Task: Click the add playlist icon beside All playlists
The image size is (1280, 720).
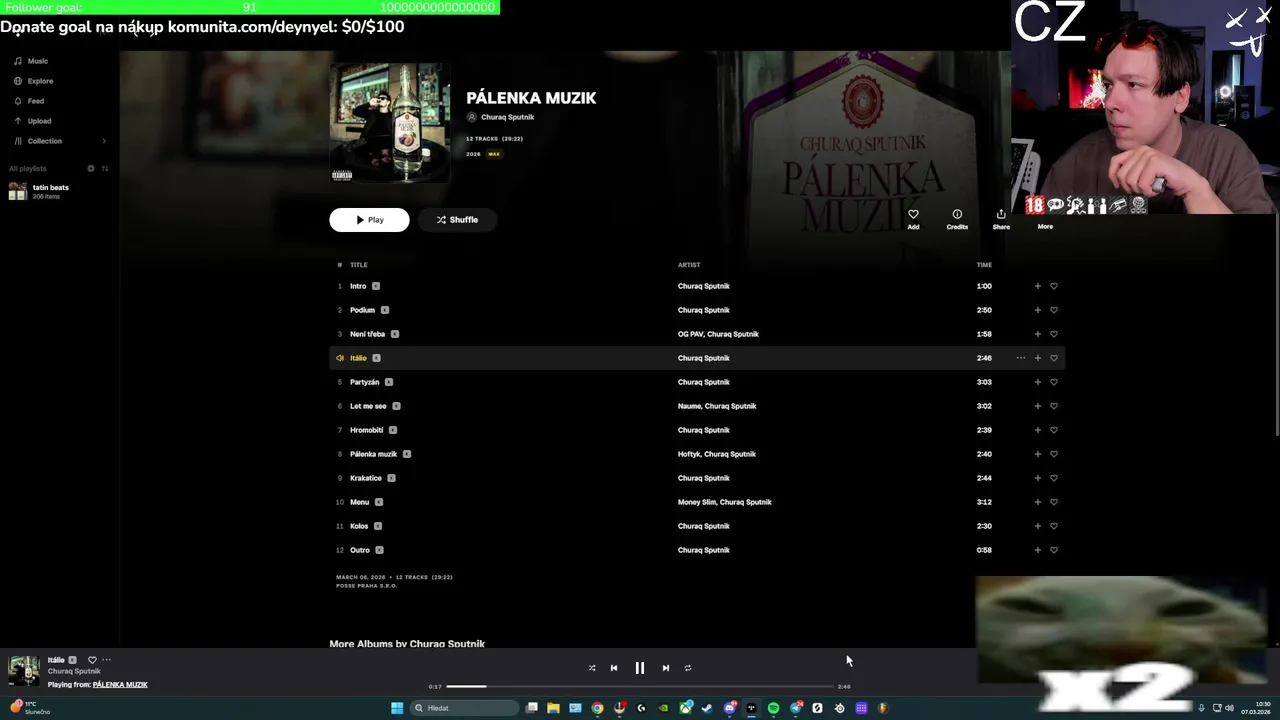Action: [x=91, y=168]
